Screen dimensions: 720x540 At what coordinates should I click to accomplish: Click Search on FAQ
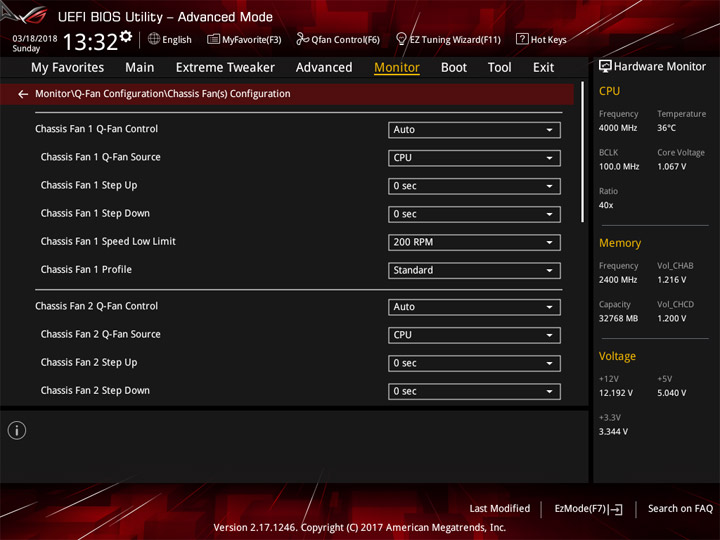tap(680, 509)
